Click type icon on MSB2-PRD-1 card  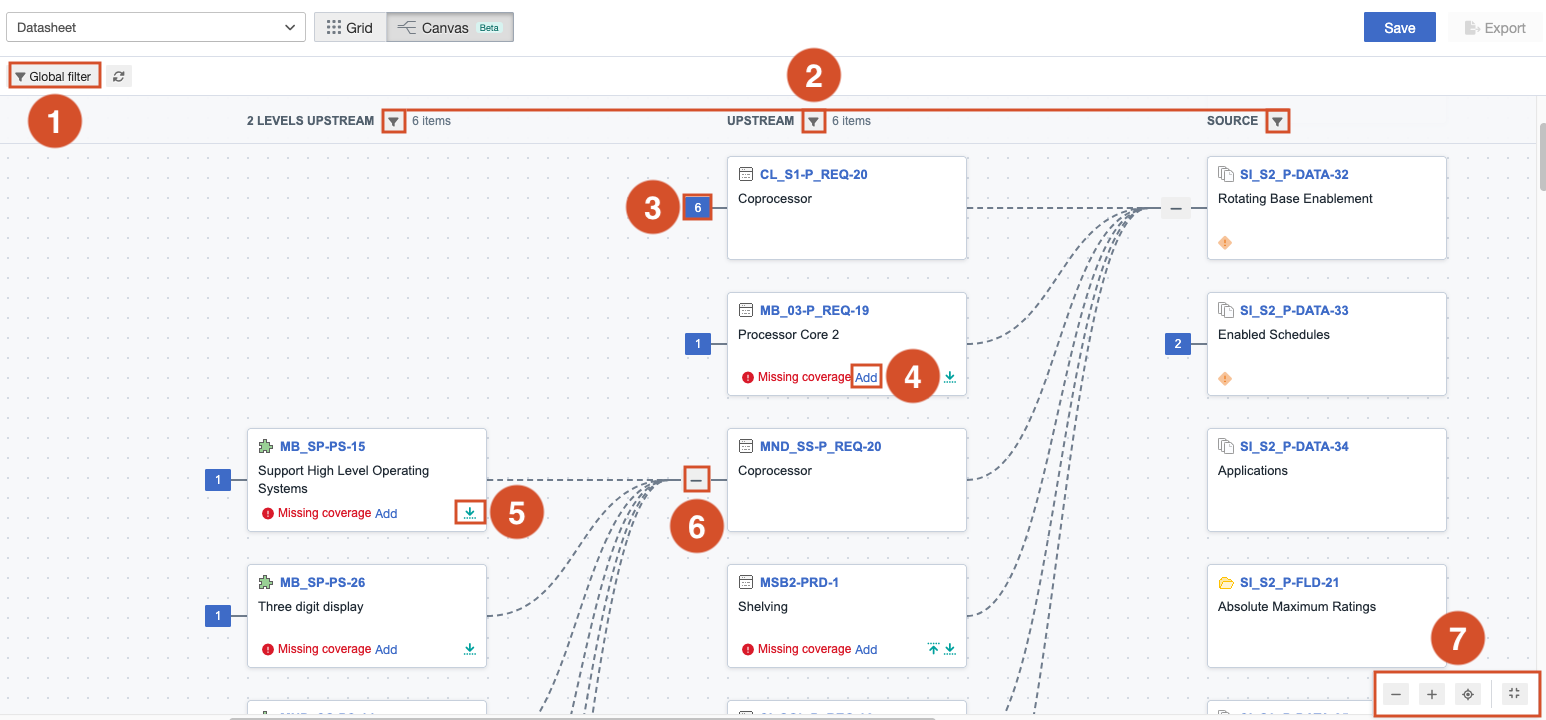click(746, 582)
